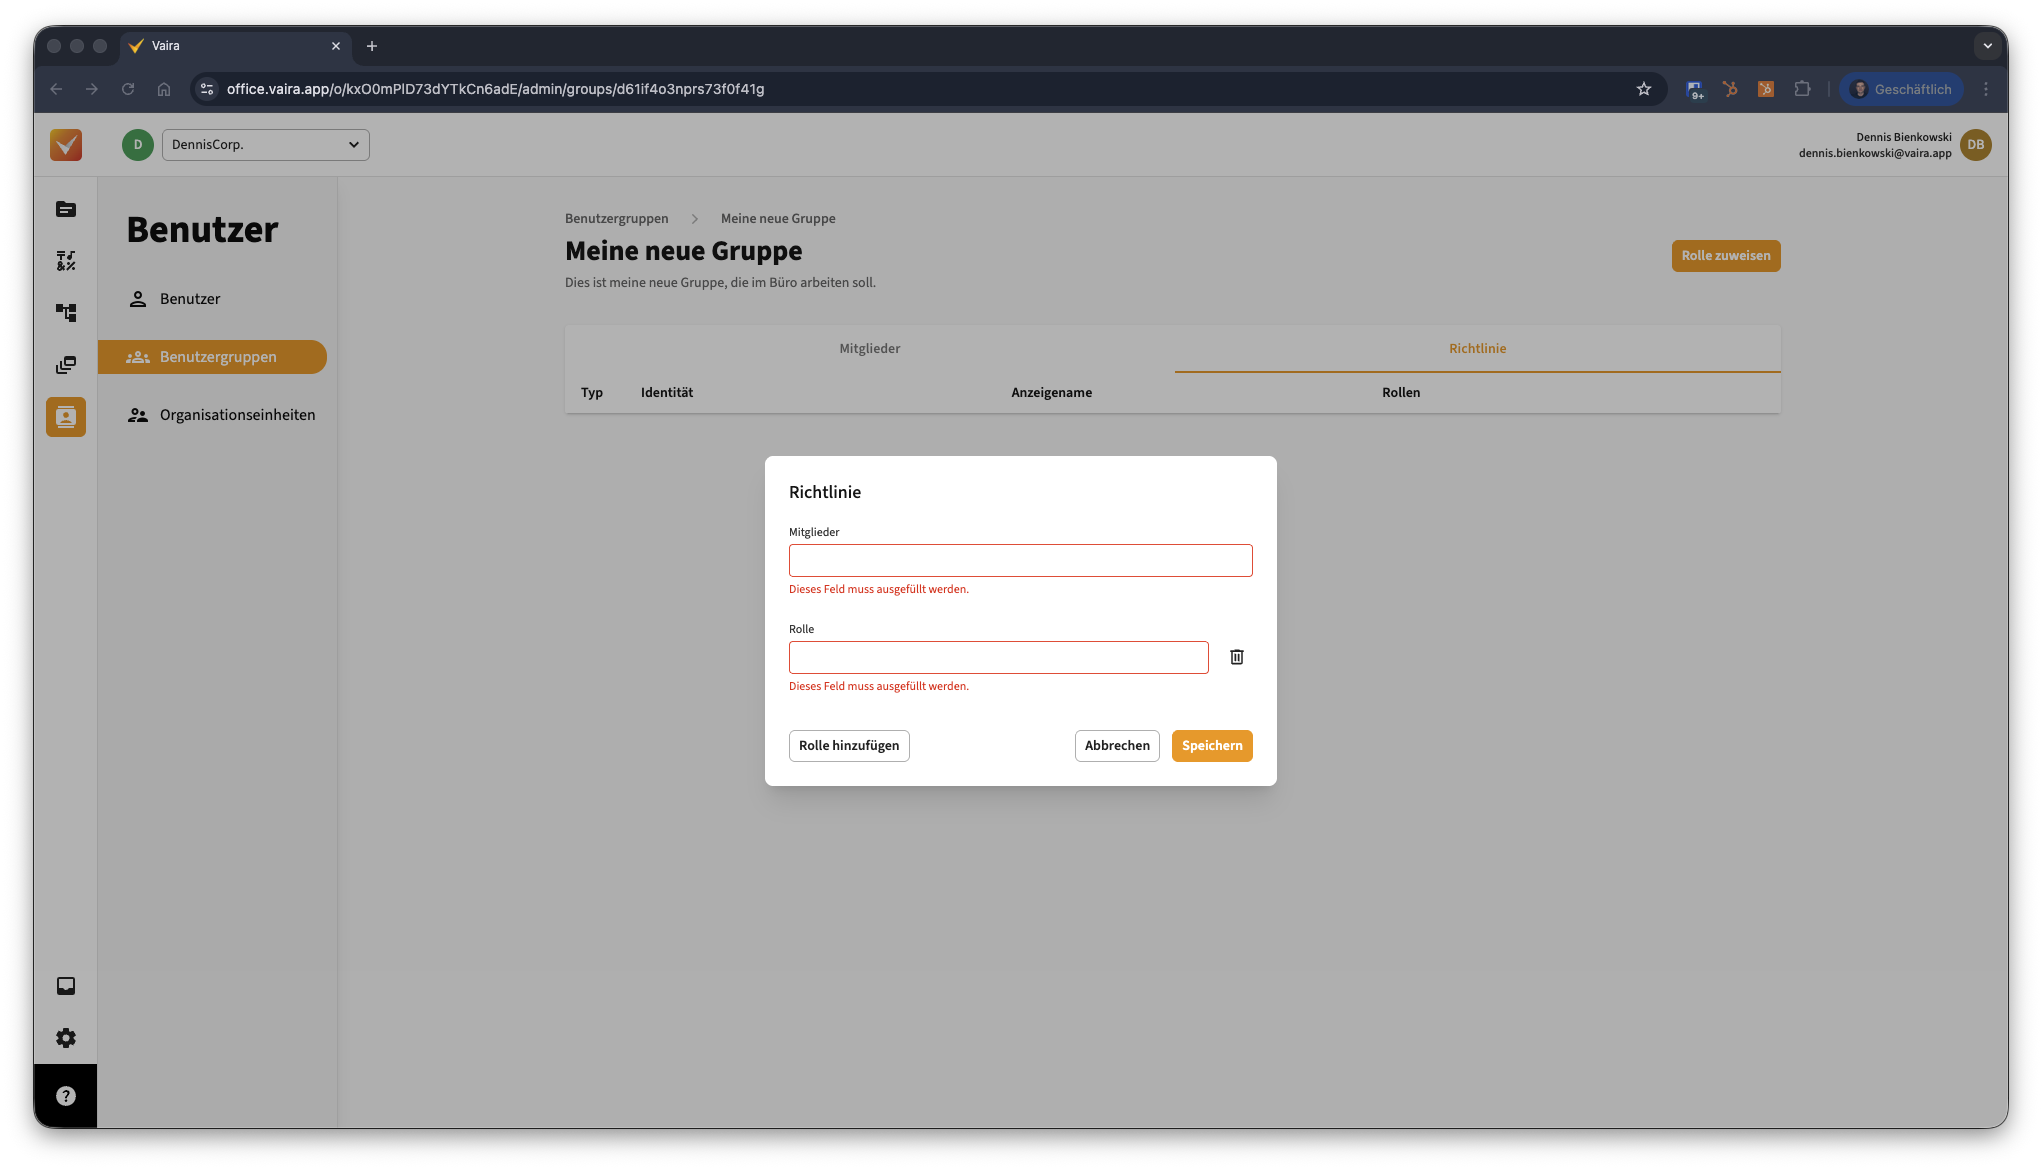Open the contacts icon highlighted in the sidebar

click(x=66, y=417)
